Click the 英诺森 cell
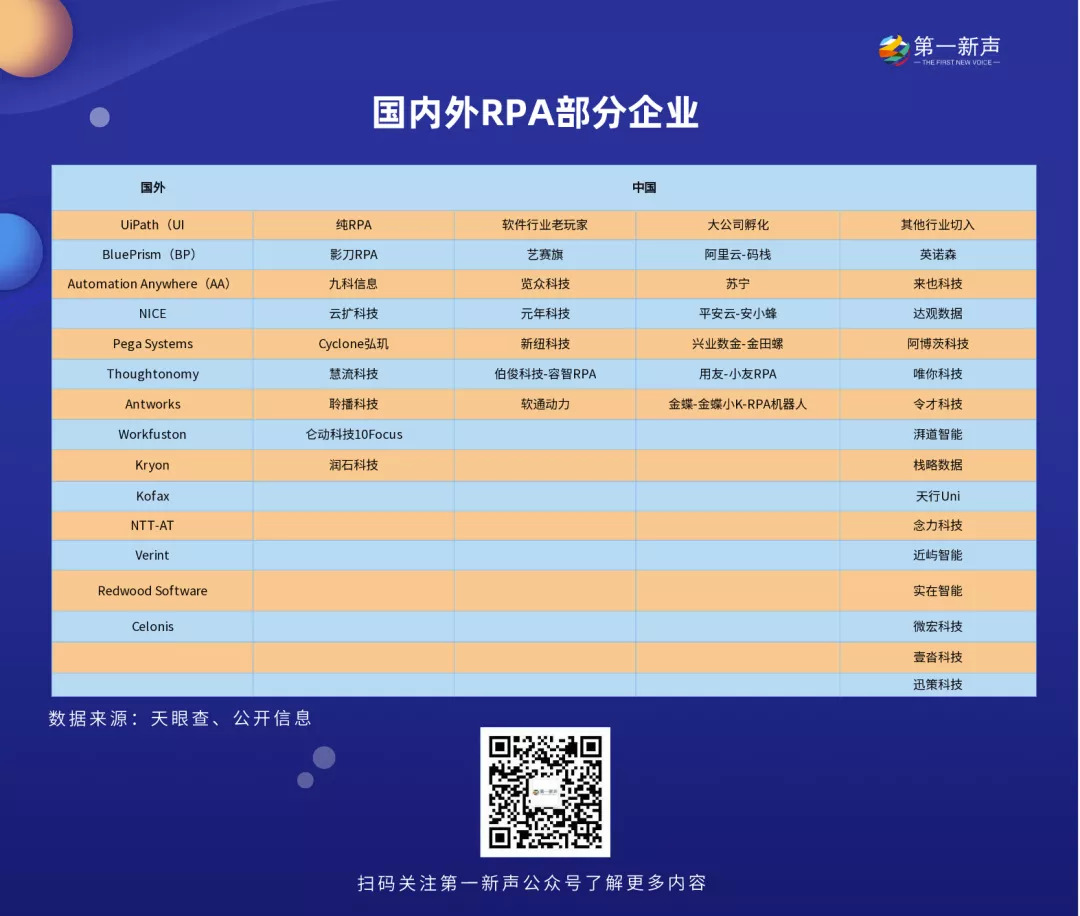Screen dimensions: 1080x916 pyautogui.click(x=937, y=254)
